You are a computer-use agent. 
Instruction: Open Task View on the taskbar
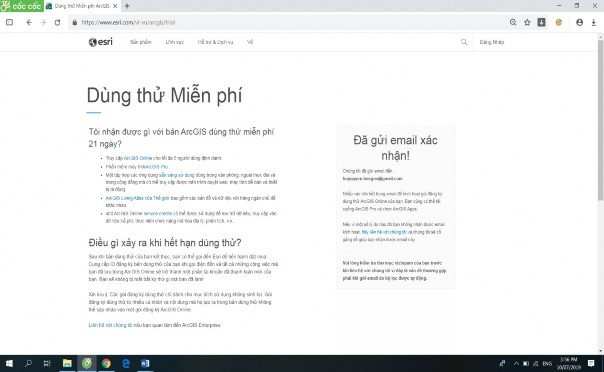[47, 363]
